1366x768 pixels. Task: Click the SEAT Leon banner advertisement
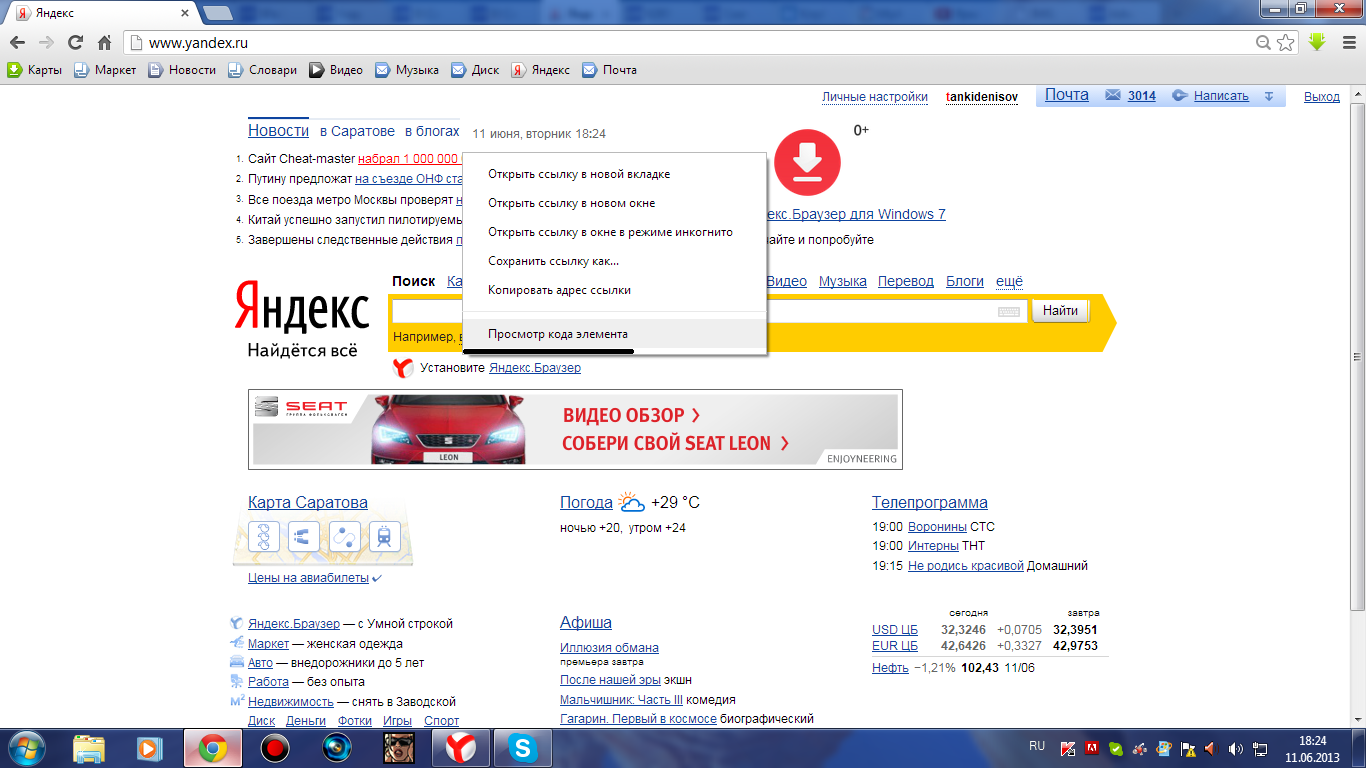(x=575, y=429)
